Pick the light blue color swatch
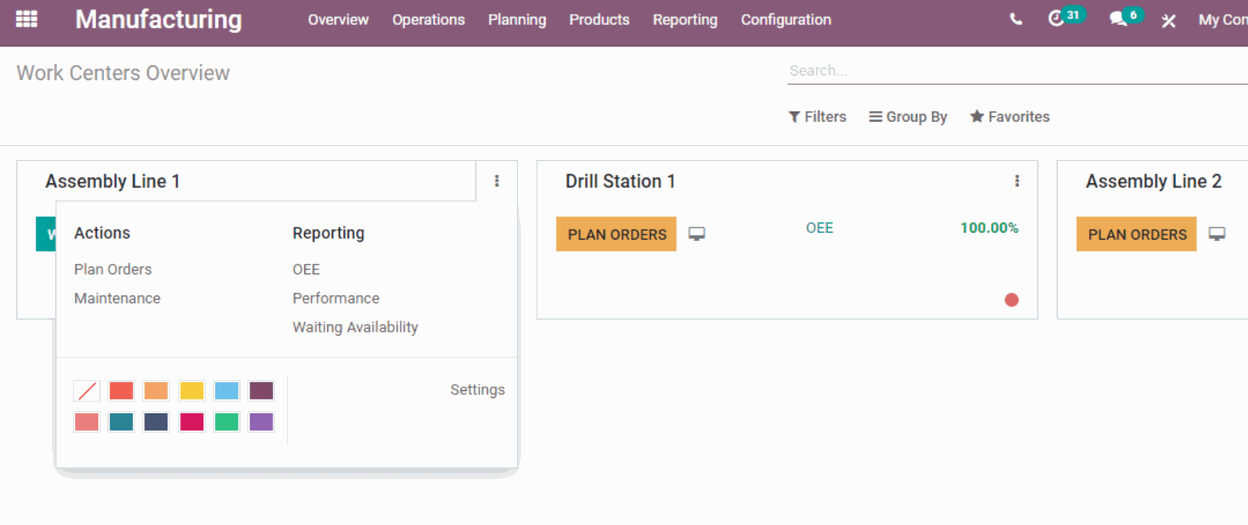This screenshot has width=1248, height=525. 227,391
